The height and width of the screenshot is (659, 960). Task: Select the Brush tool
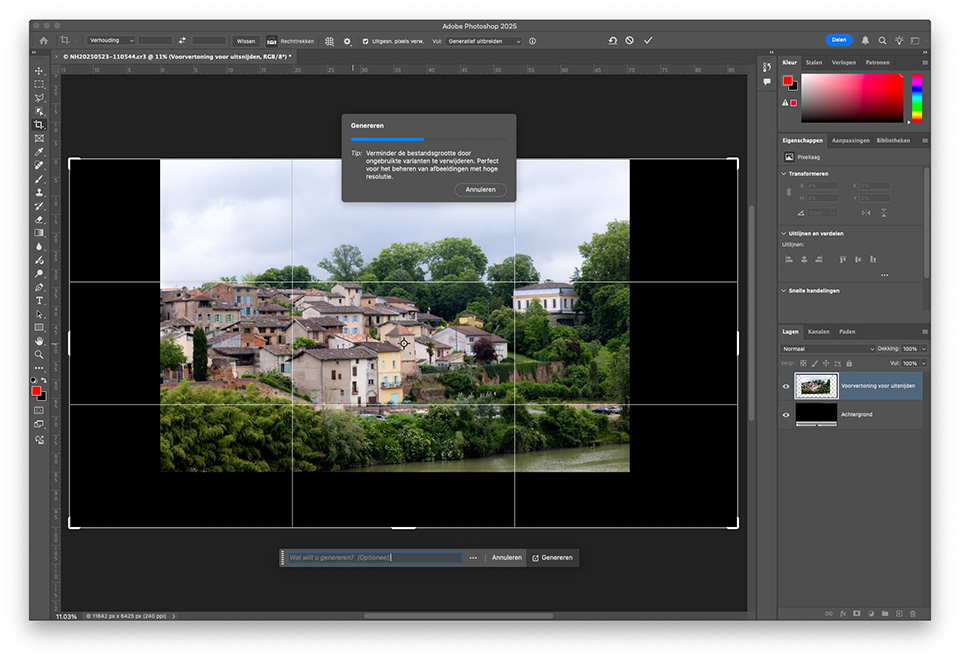(39, 179)
